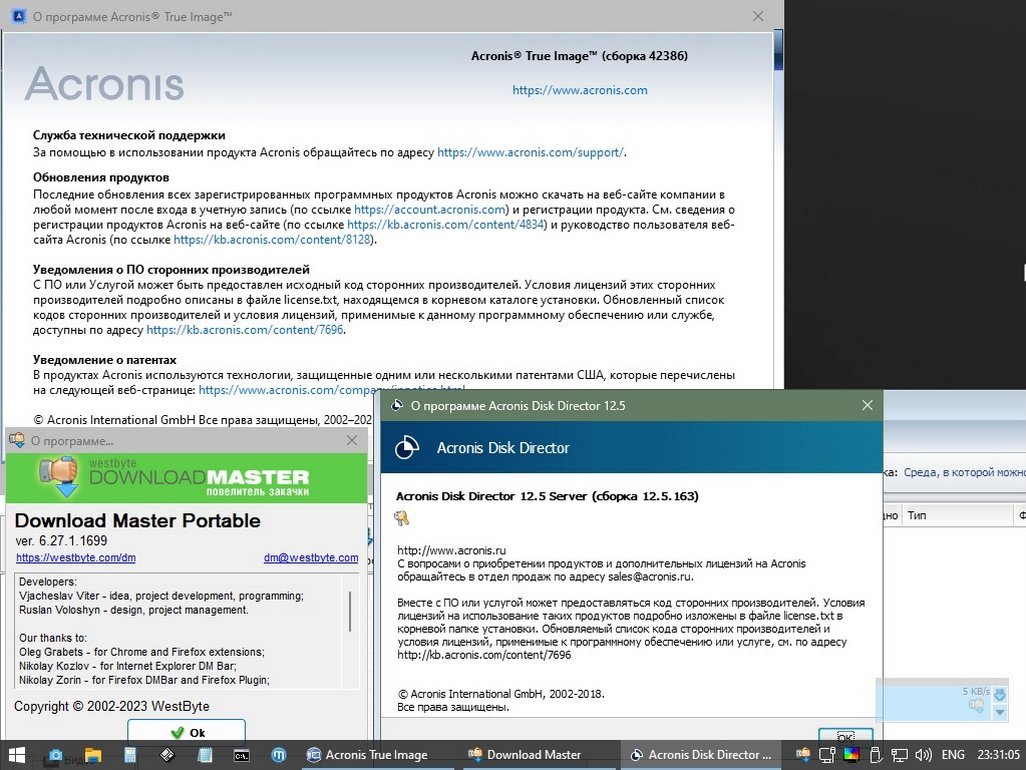This screenshot has height=770, width=1026.
Task: Open File Explorer from the taskbar
Action: tap(93, 755)
